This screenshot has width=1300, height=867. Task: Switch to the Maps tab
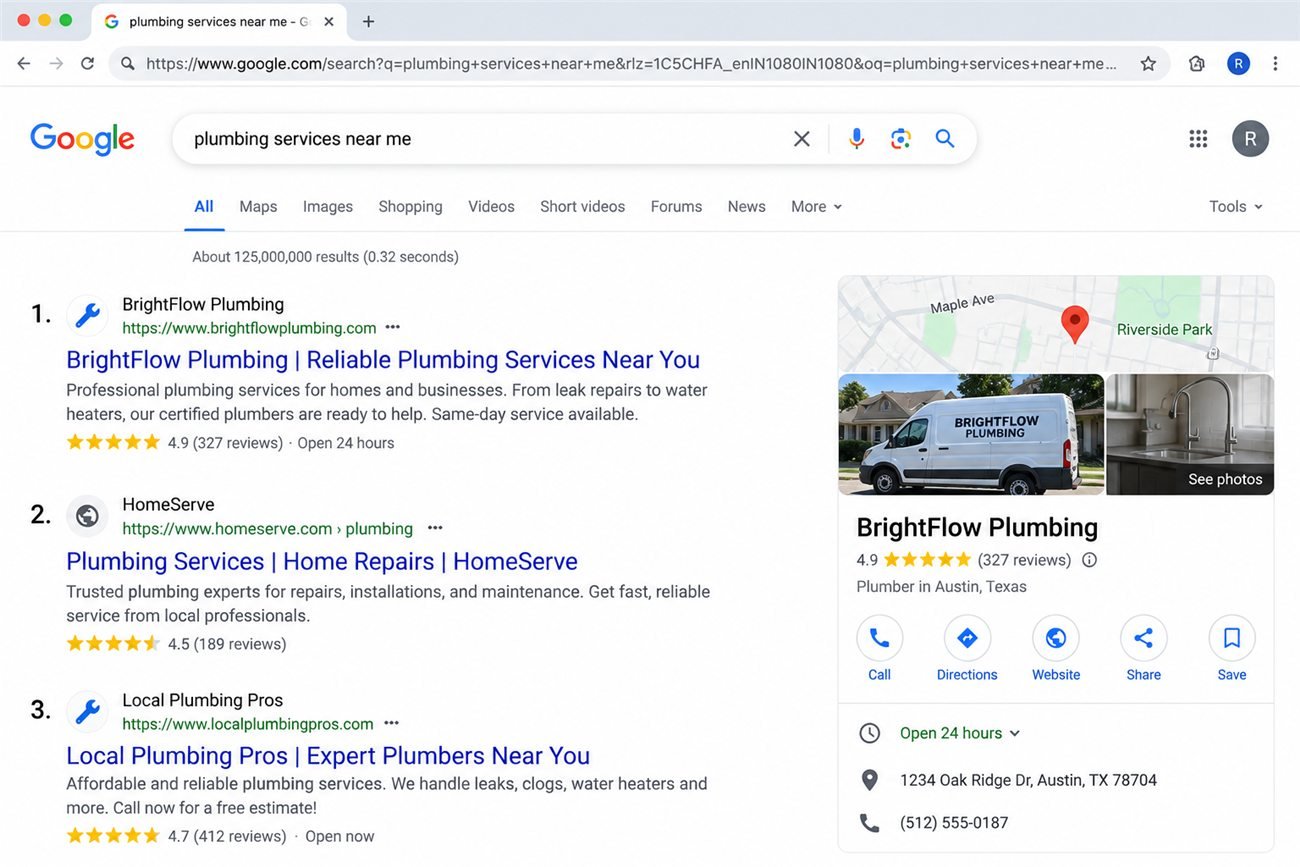point(258,207)
